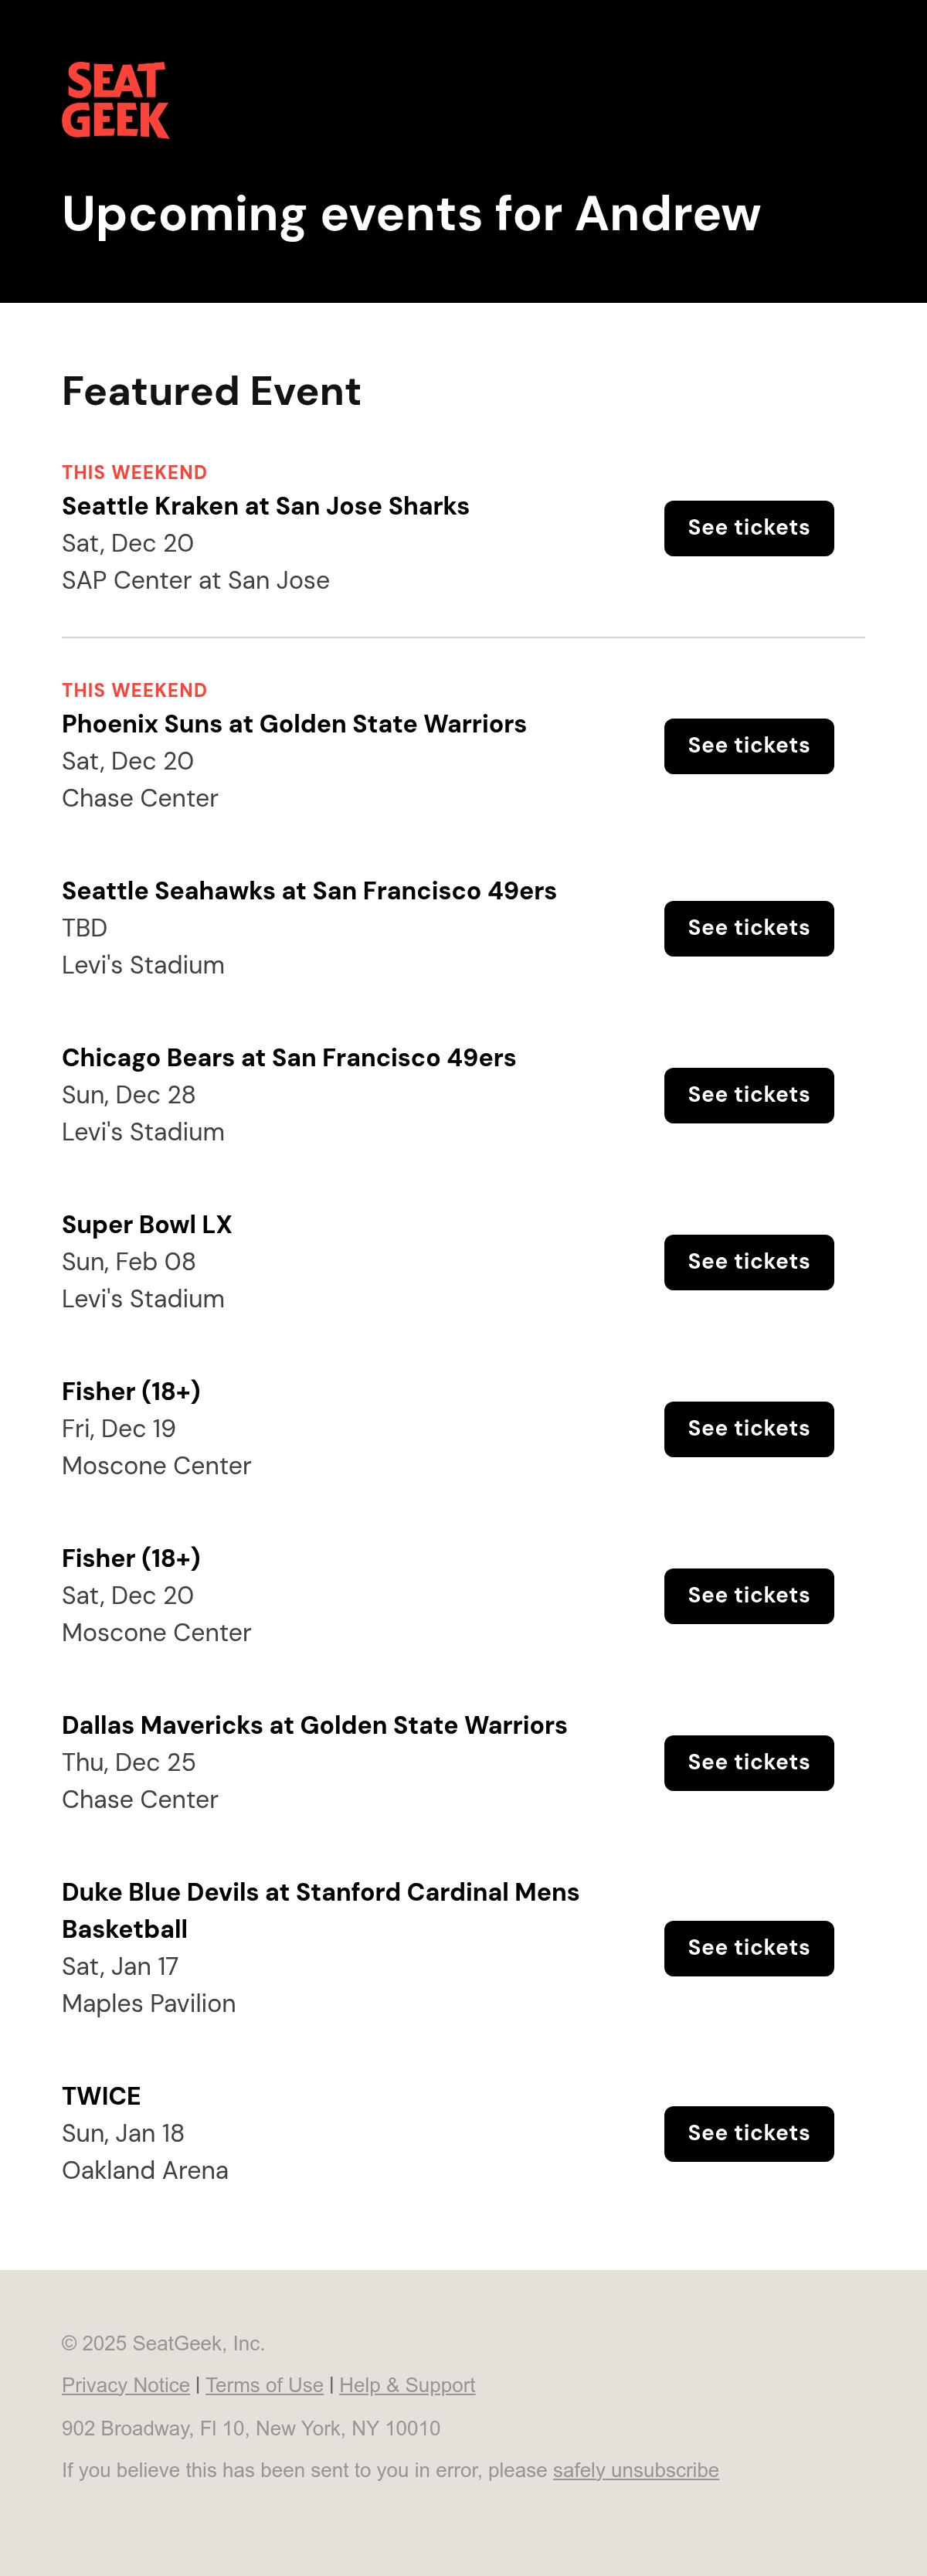Open the TWICE event title
Image resolution: width=927 pixels, height=2576 pixels.
point(101,2096)
